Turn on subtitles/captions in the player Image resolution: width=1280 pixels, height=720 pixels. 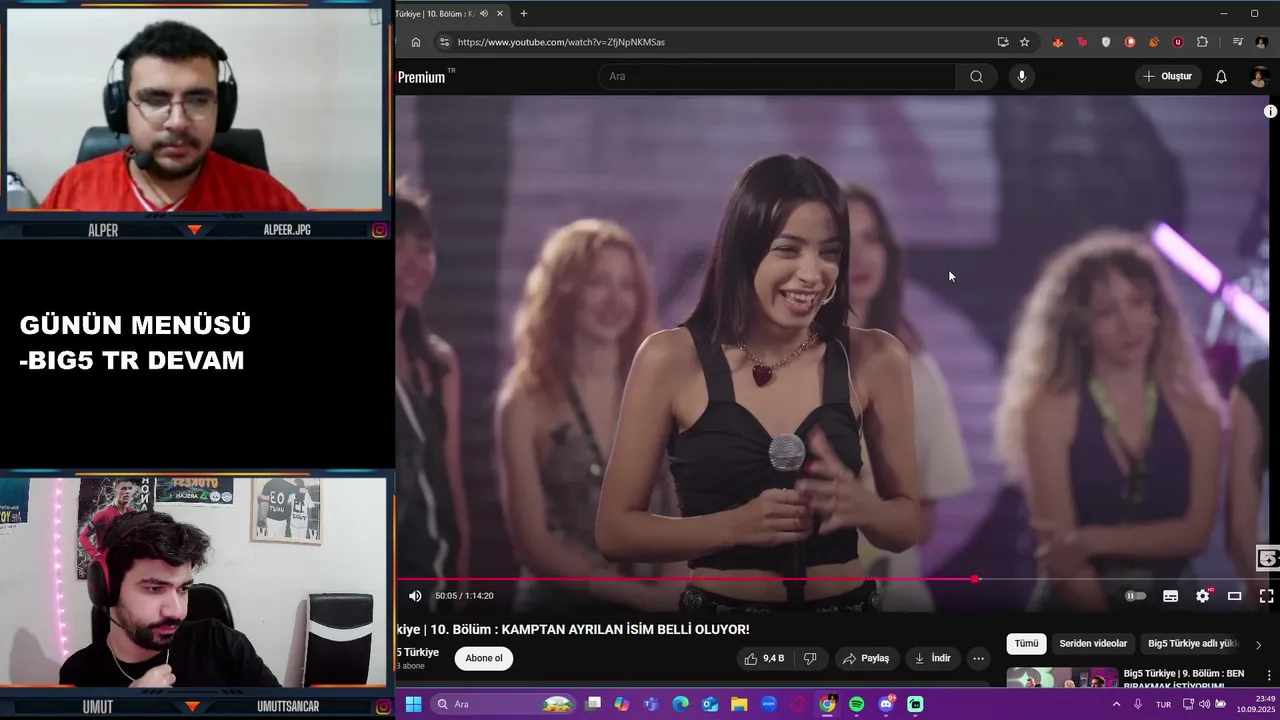[x=1170, y=596]
